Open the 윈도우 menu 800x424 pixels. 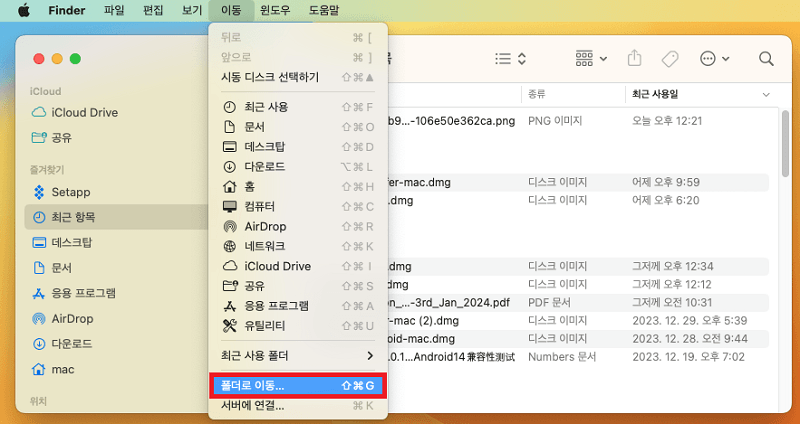[x=275, y=10]
